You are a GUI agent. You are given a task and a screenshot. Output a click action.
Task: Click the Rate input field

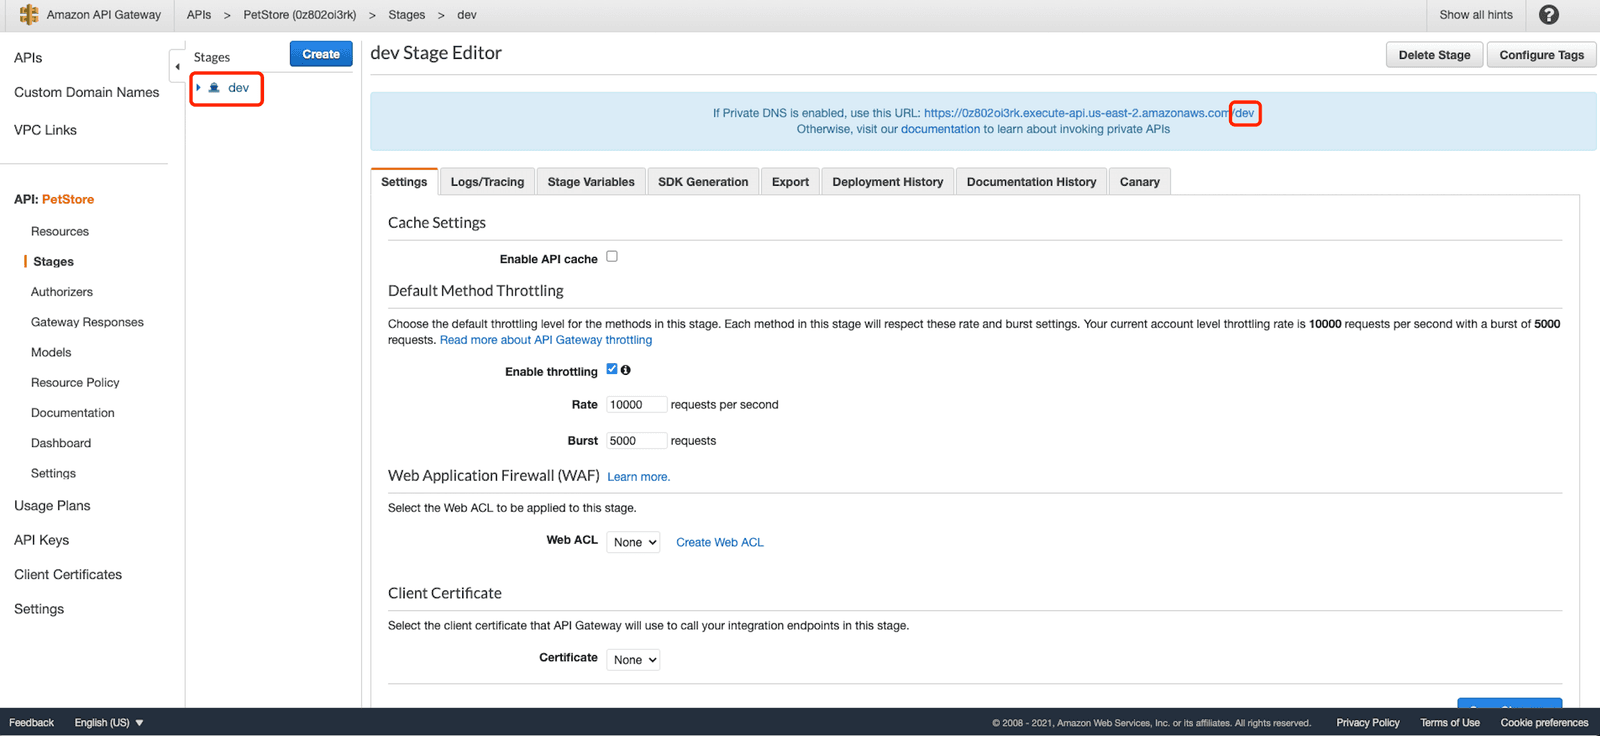tap(636, 405)
